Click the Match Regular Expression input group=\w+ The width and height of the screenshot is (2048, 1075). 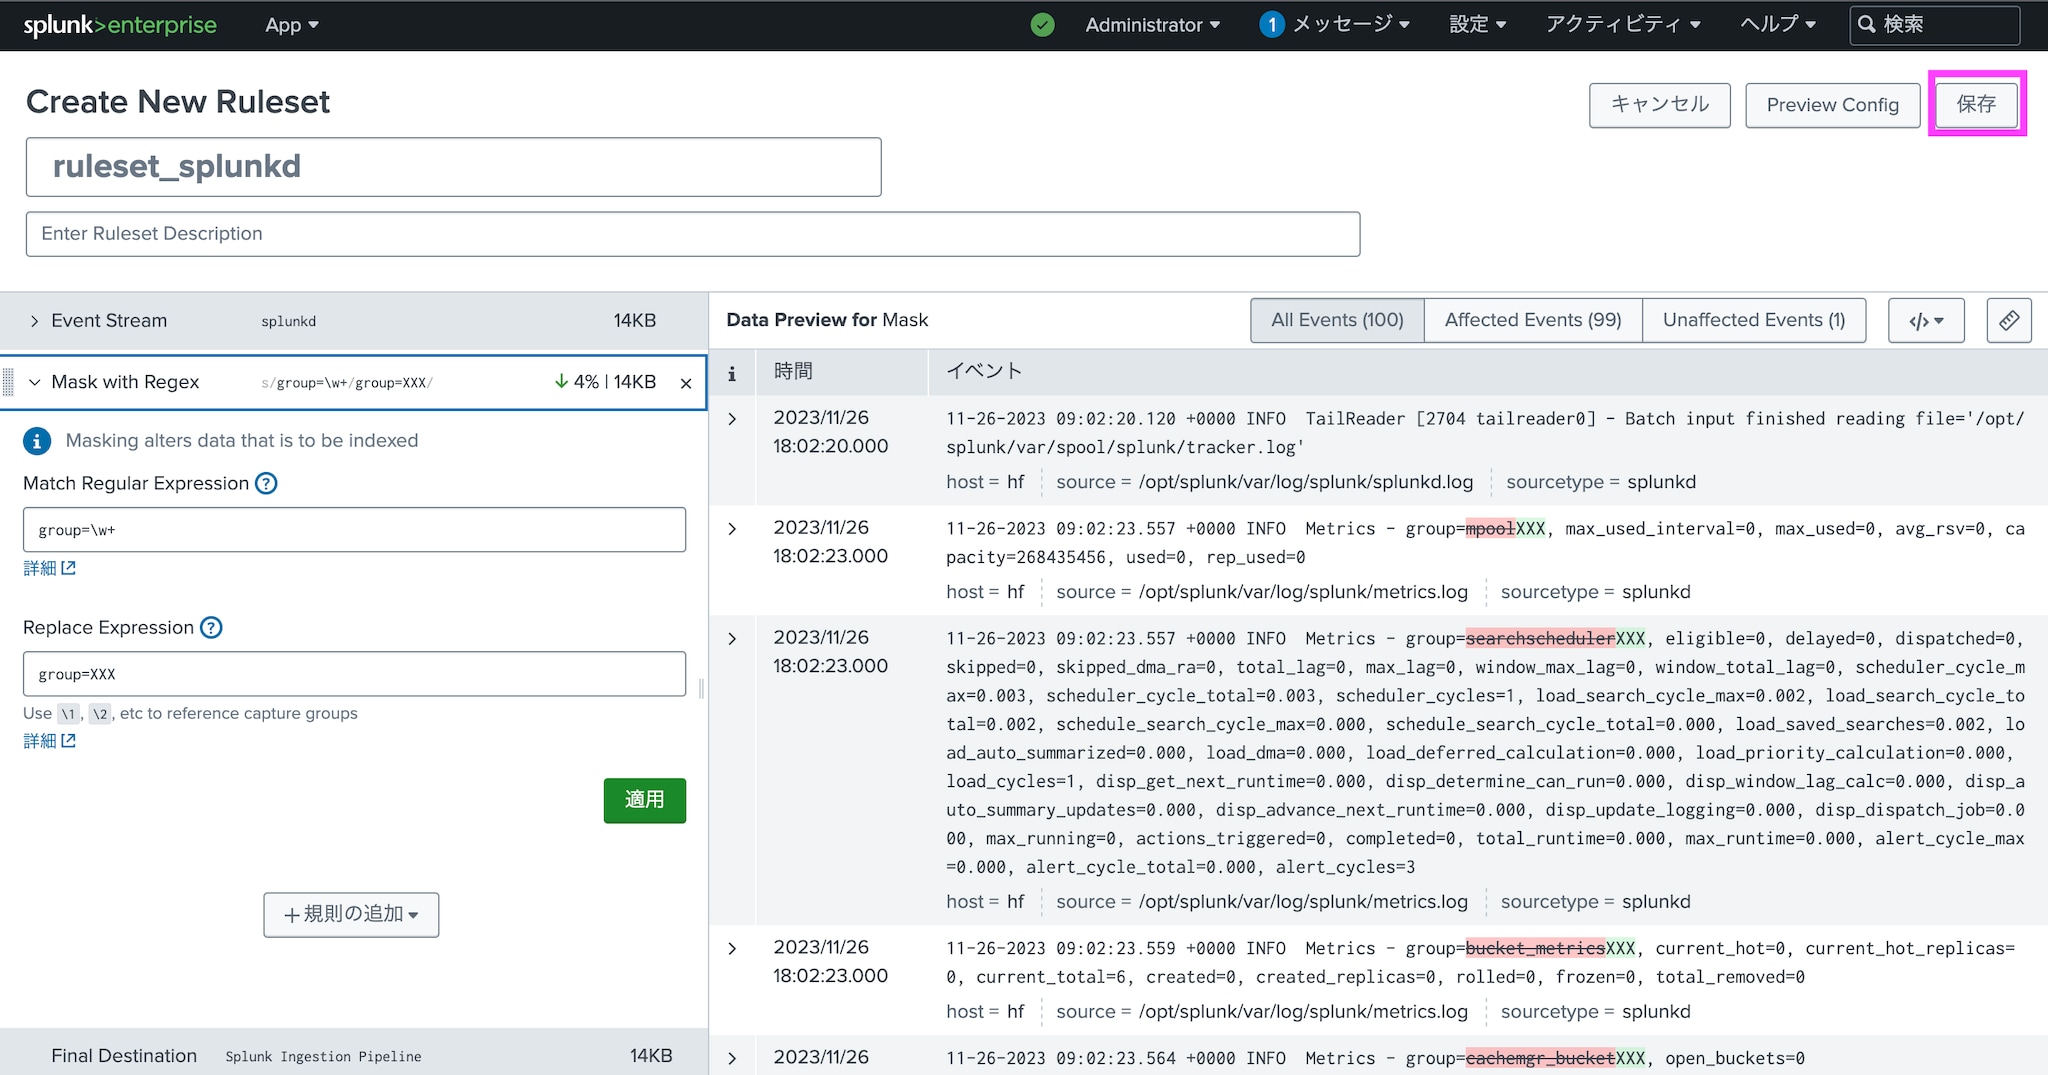coord(354,530)
